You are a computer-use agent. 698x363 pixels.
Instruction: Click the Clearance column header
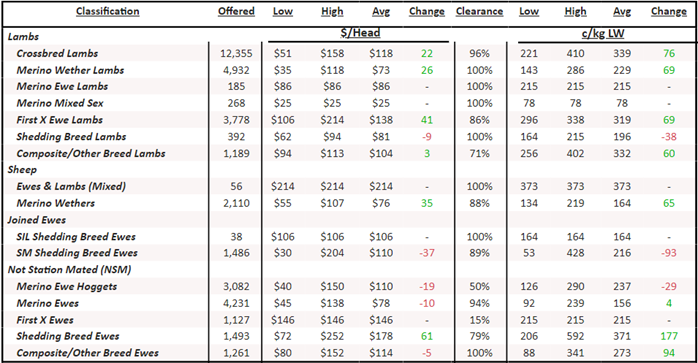click(x=479, y=12)
